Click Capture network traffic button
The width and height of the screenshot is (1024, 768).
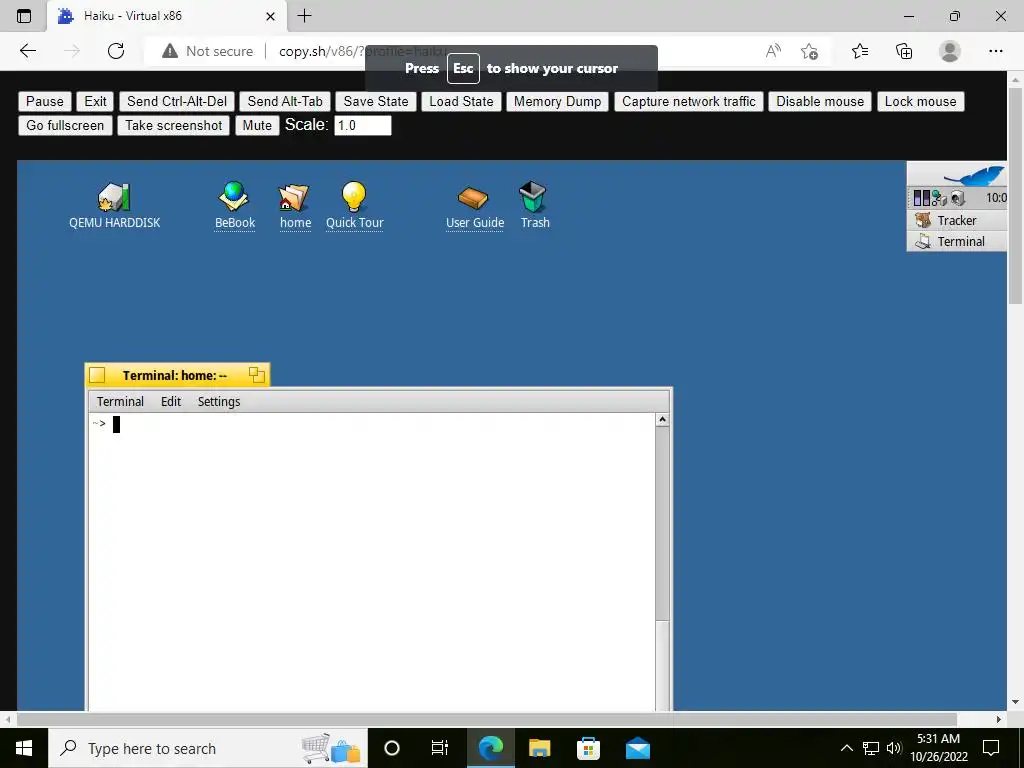pos(688,101)
